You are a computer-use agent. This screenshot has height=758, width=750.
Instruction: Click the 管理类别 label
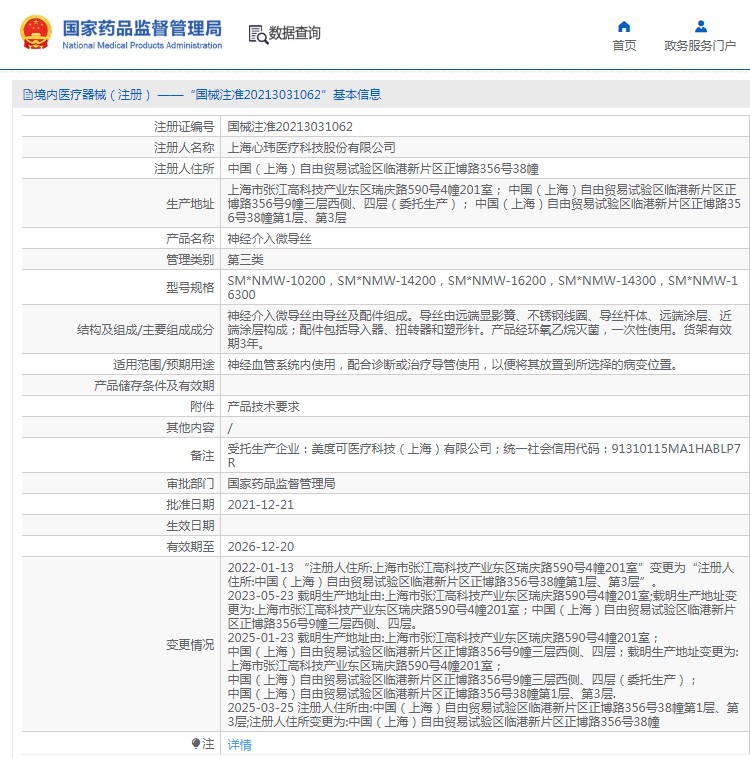click(x=190, y=260)
